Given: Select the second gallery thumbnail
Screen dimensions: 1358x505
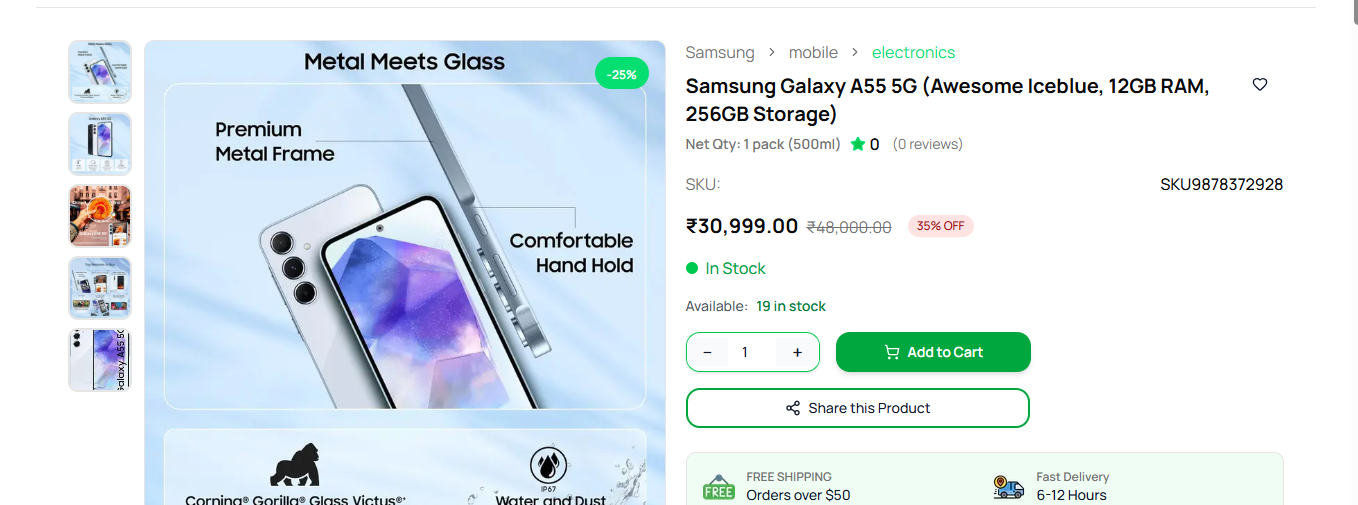Looking at the screenshot, I should (x=100, y=144).
